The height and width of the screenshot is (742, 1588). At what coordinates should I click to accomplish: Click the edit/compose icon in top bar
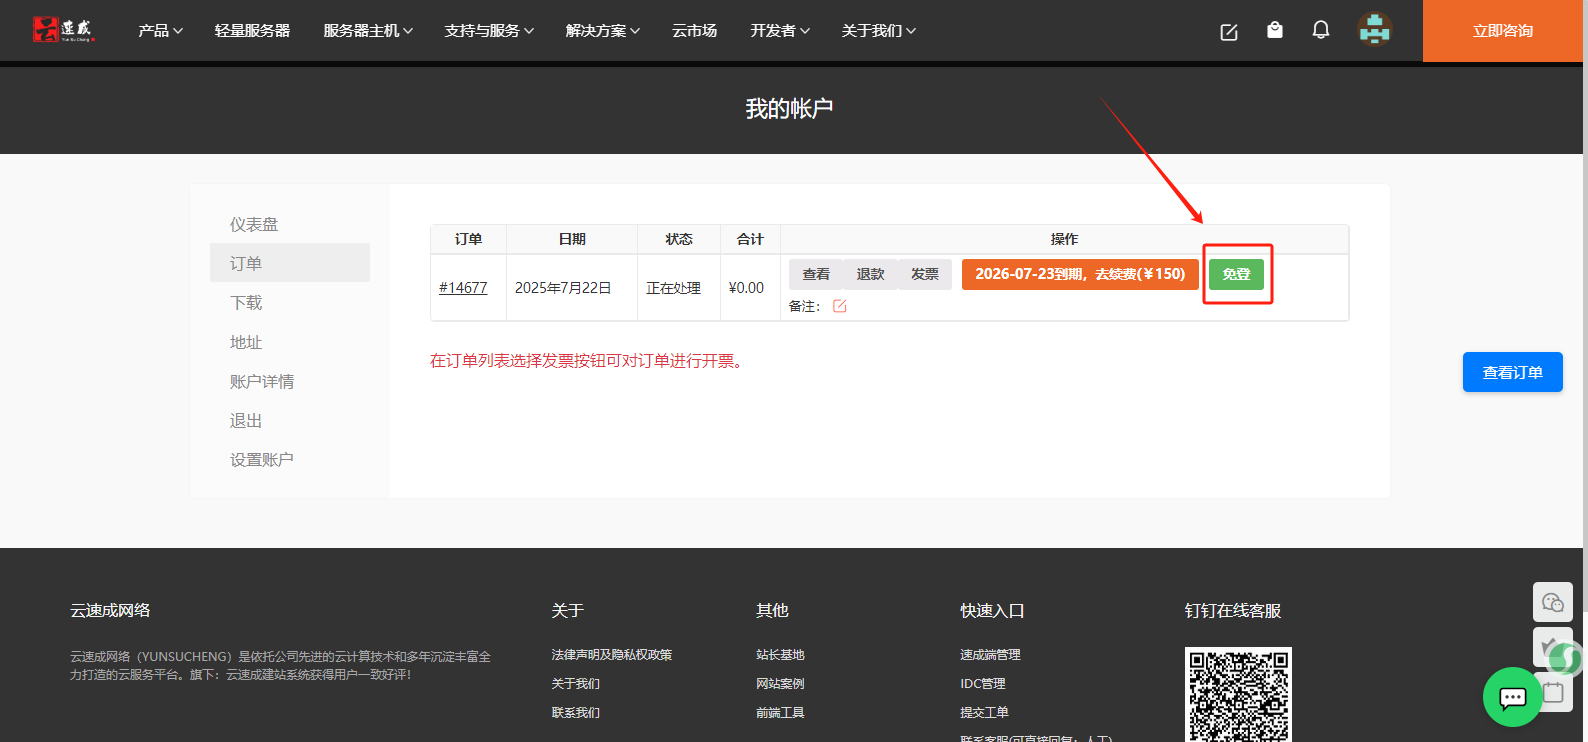(x=1229, y=32)
